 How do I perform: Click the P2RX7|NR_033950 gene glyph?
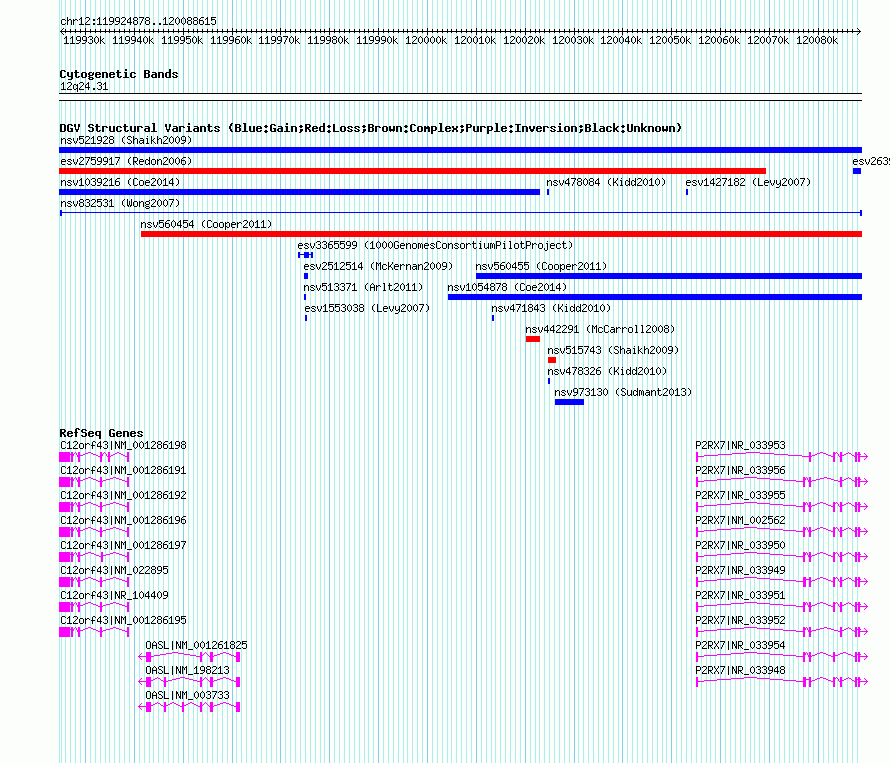click(782, 557)
